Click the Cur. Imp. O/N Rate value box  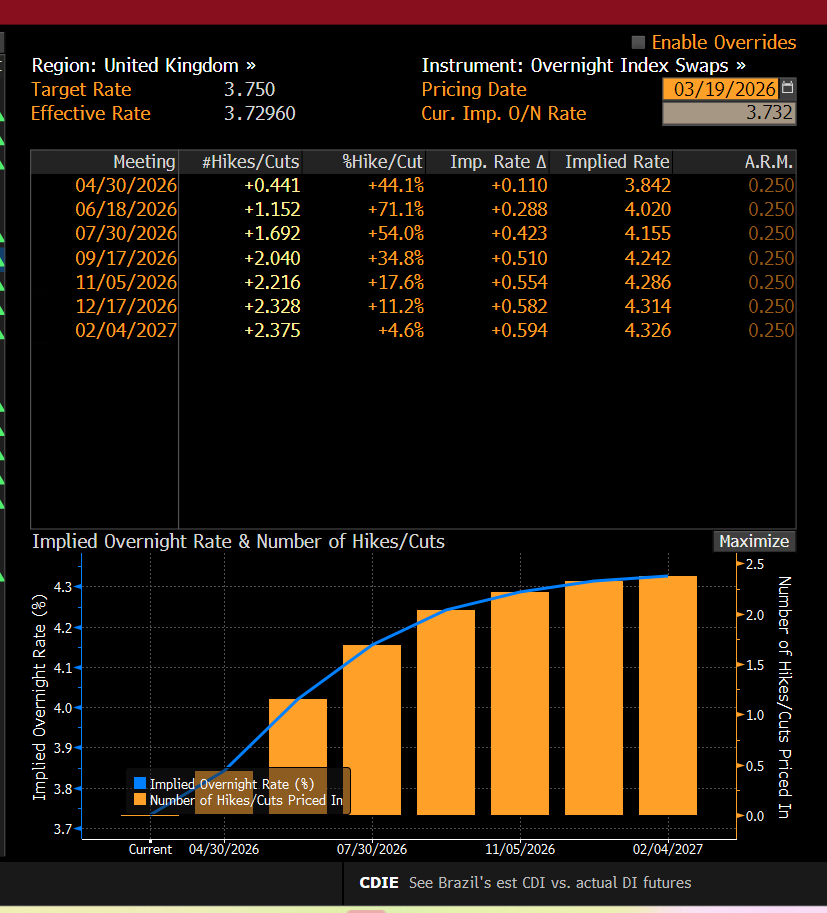click(x=728, y=114)
